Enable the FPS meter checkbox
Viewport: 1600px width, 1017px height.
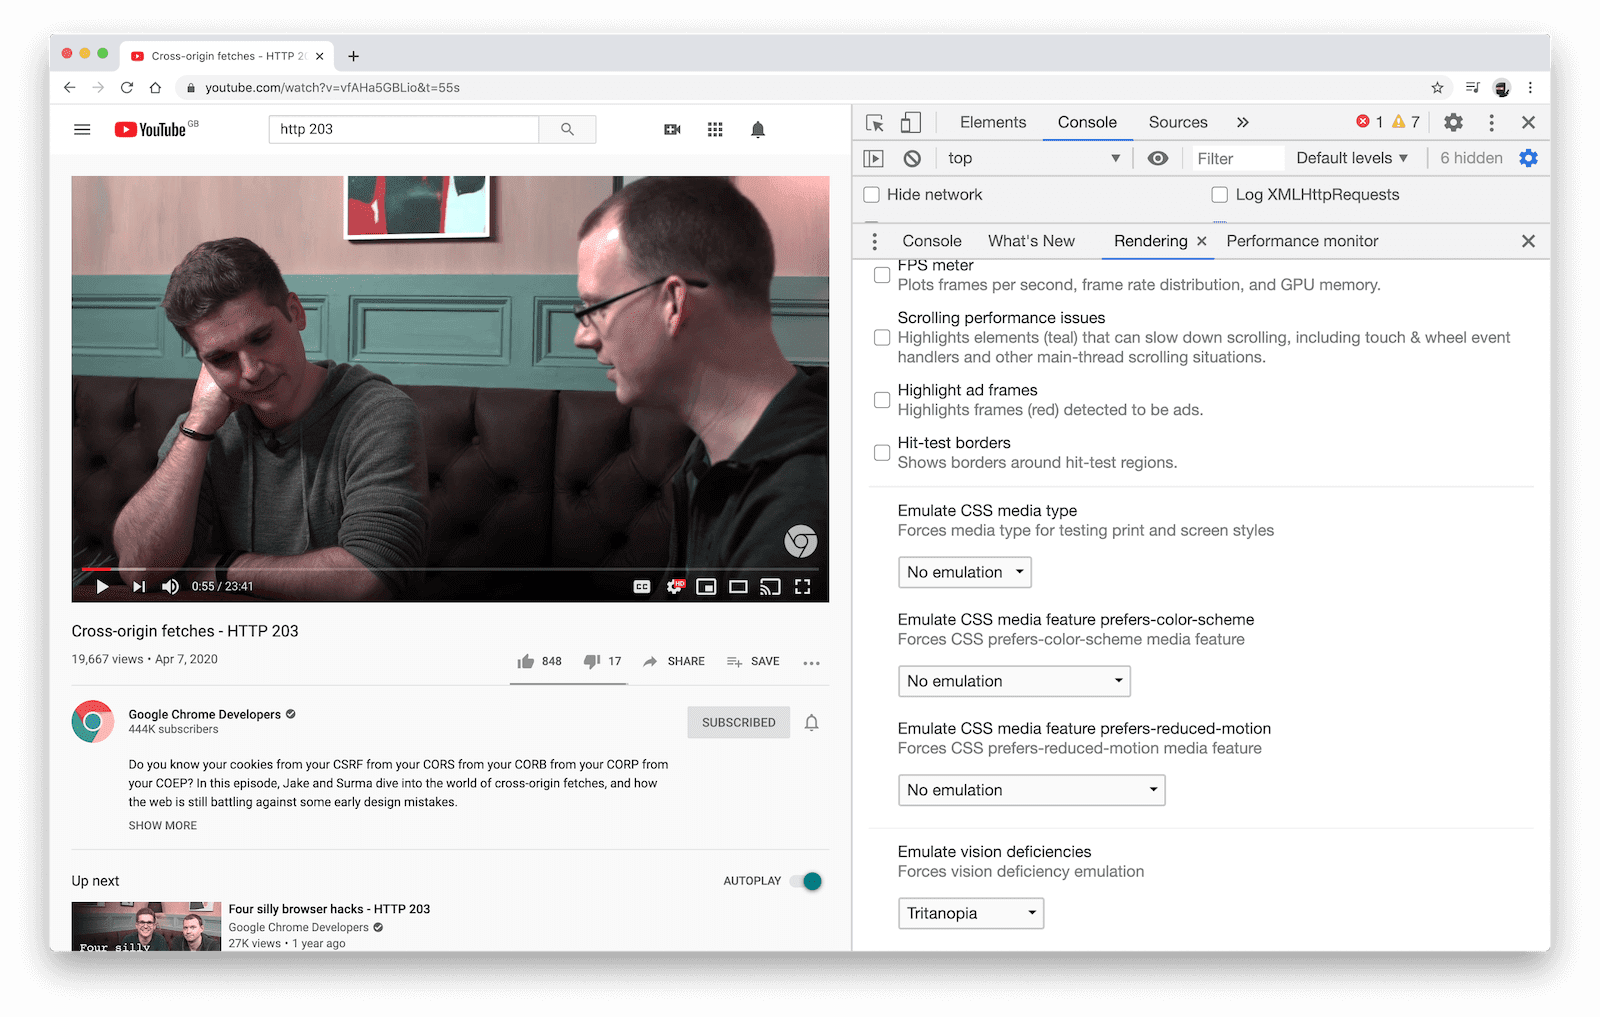[x=881, y=275]
